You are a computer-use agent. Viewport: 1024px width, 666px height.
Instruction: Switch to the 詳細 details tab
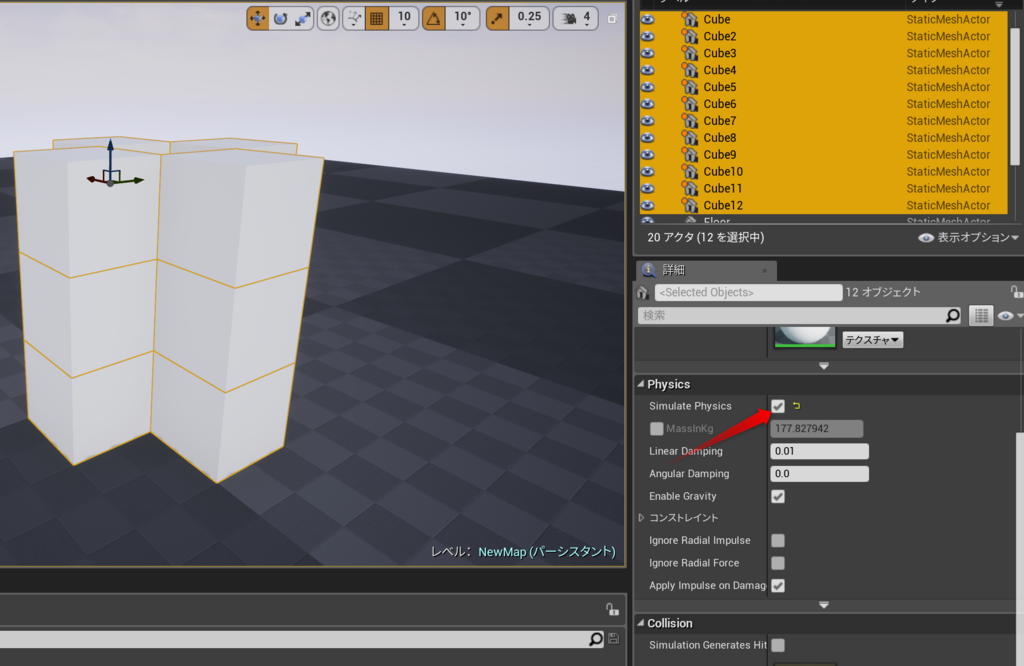[673, 270]
